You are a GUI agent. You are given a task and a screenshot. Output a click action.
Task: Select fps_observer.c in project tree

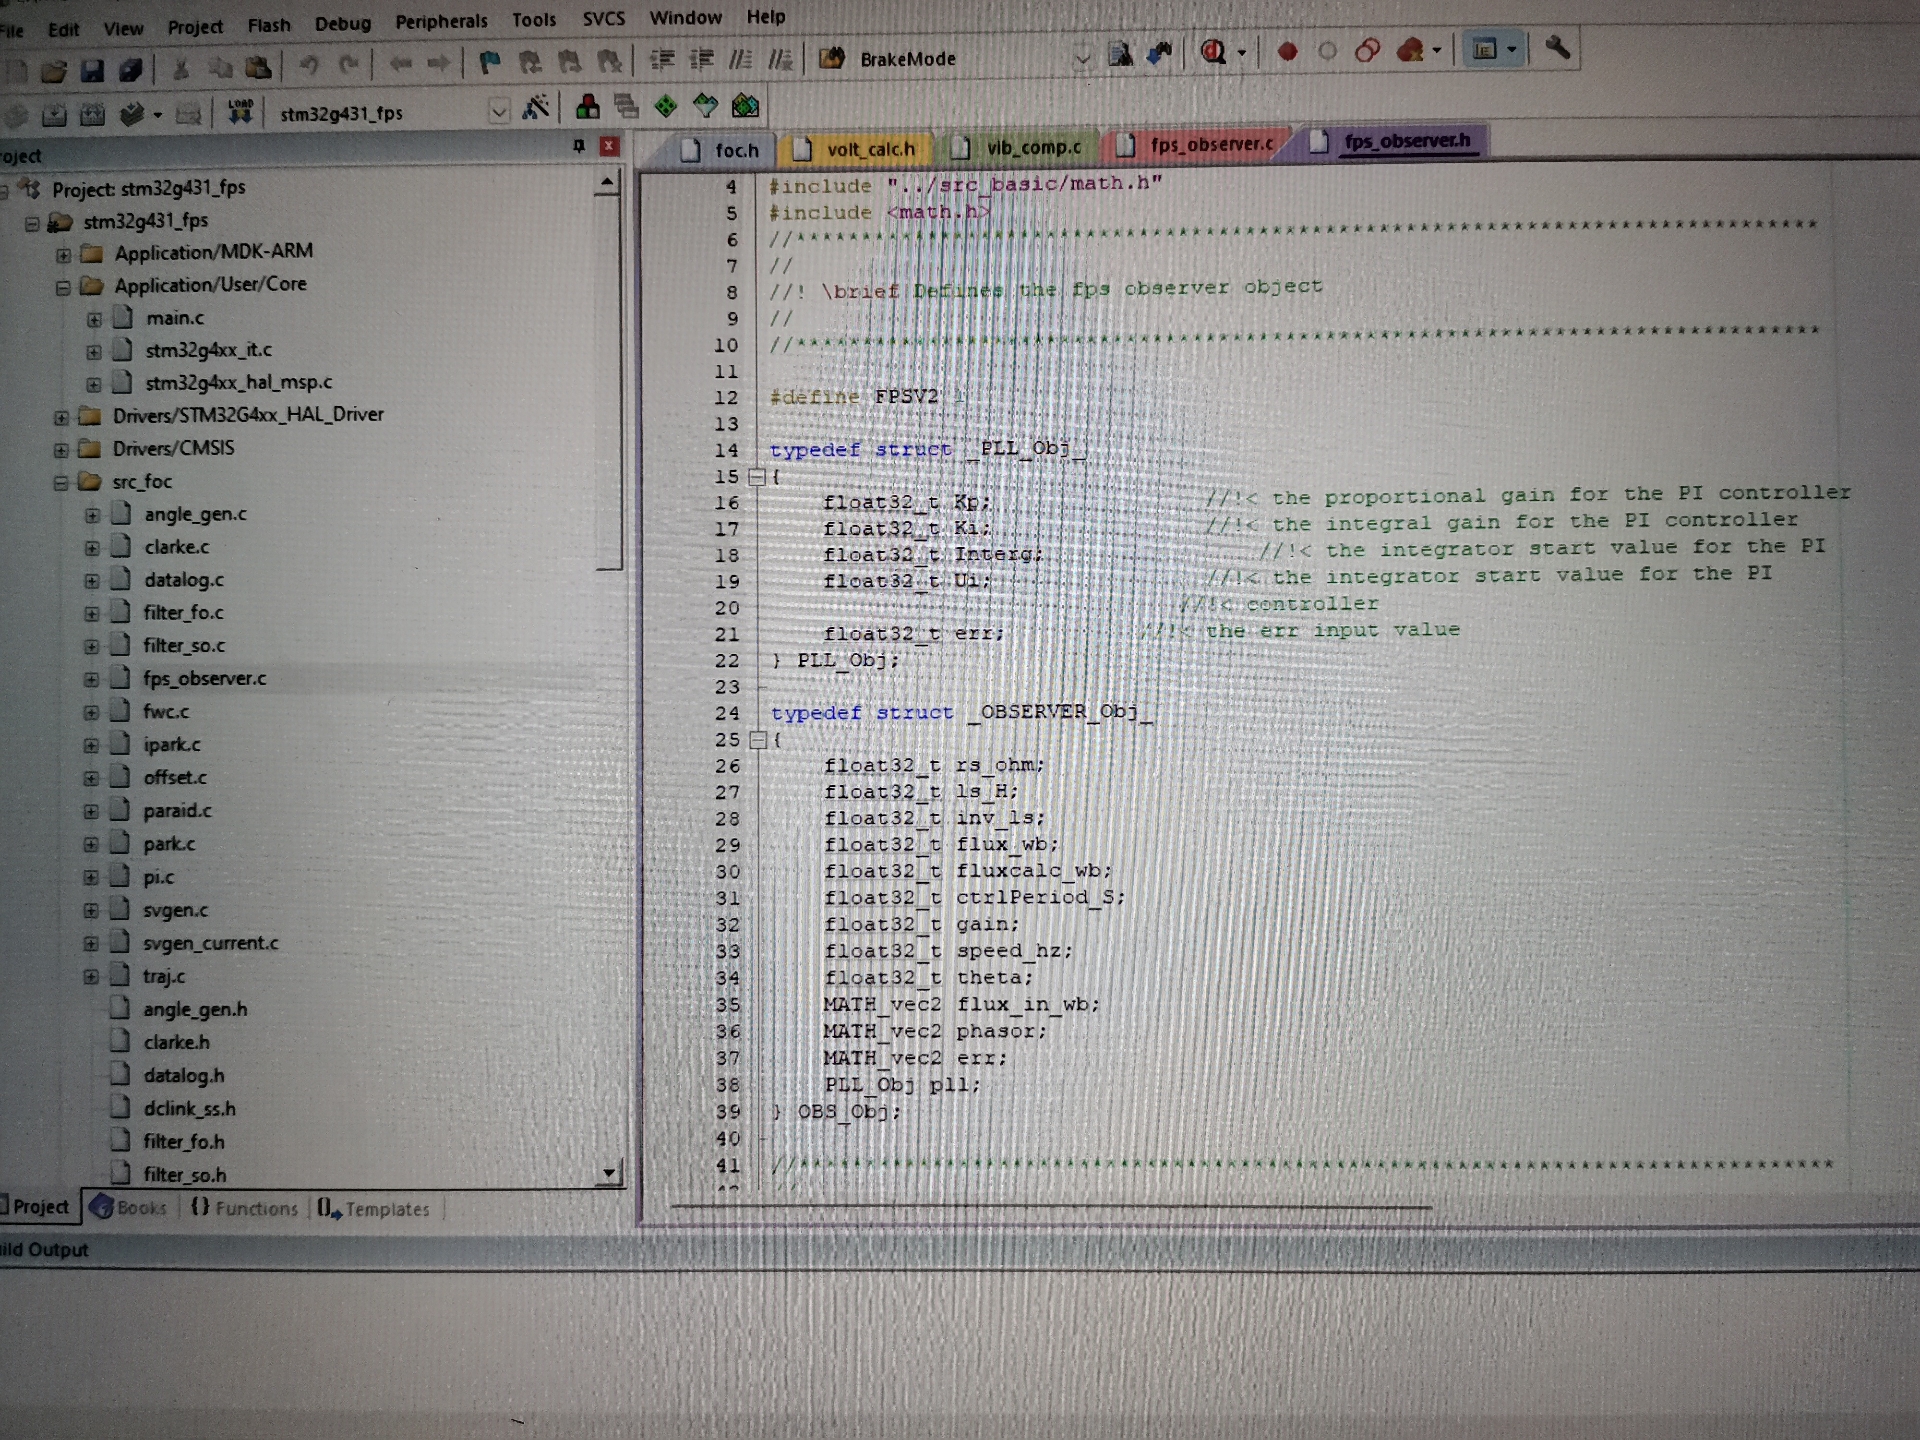(204, 678)
